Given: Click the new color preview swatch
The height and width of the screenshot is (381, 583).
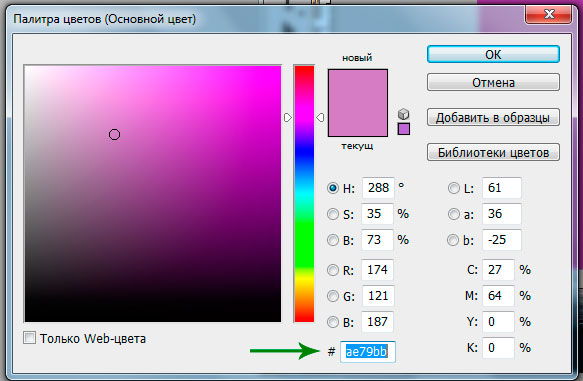Looking at the screenshot, I should (358, 86).
